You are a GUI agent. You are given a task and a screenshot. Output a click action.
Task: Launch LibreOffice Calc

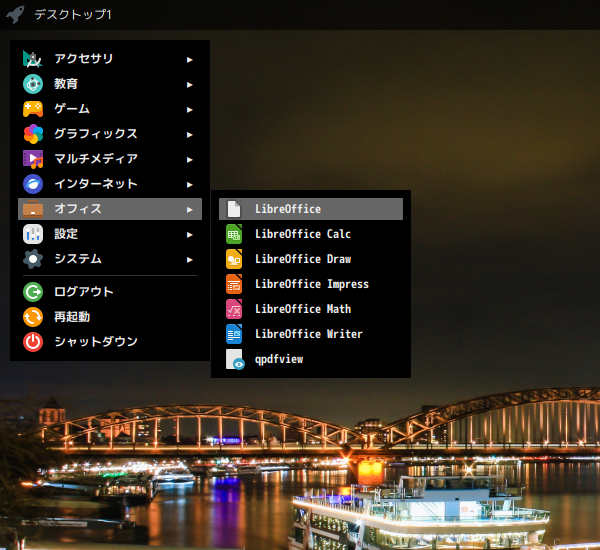point(311,234)
